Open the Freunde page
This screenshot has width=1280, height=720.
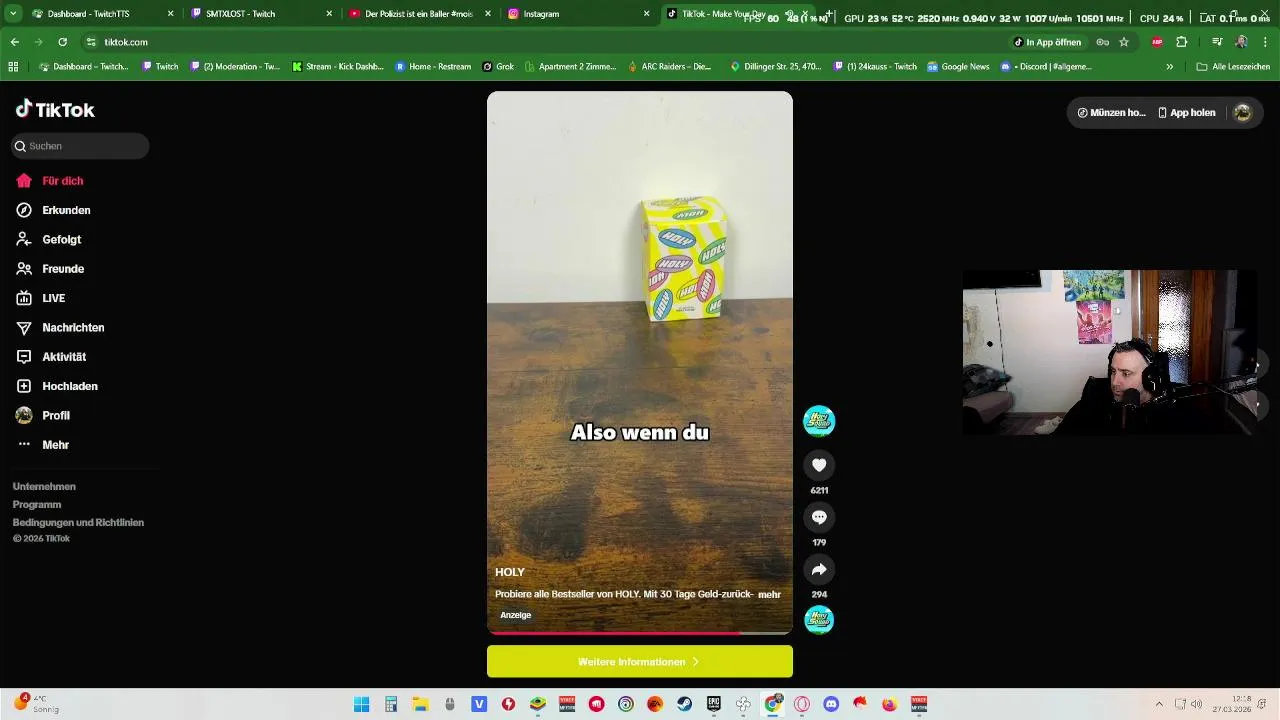50,269
